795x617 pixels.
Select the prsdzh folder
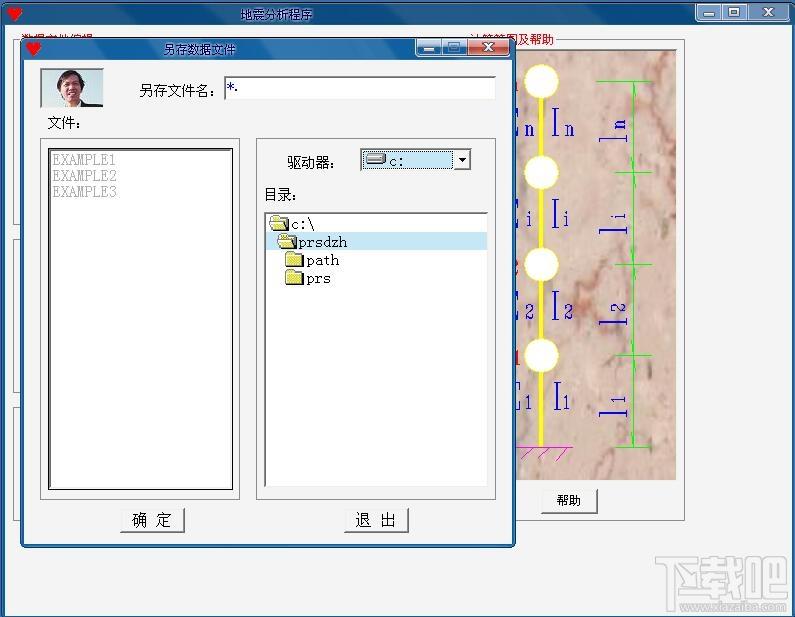pyautogui.click(x=376, y=241)
